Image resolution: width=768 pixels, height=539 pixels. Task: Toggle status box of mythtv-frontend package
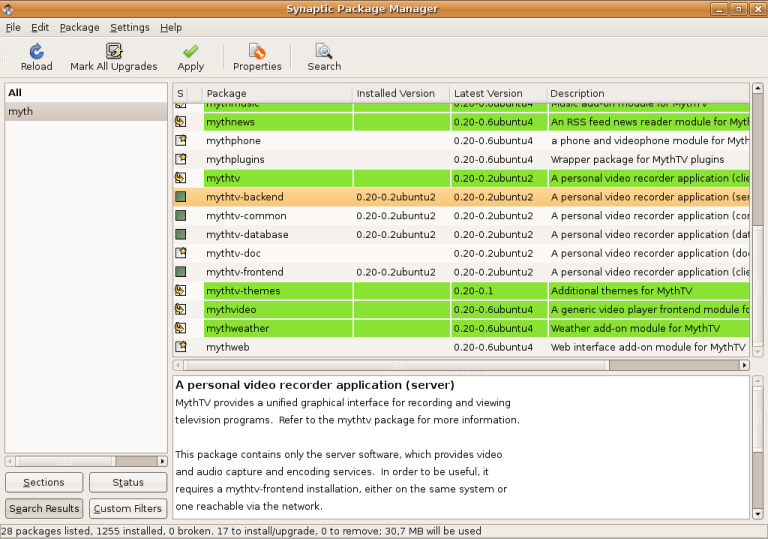click(x=181, y=271)
